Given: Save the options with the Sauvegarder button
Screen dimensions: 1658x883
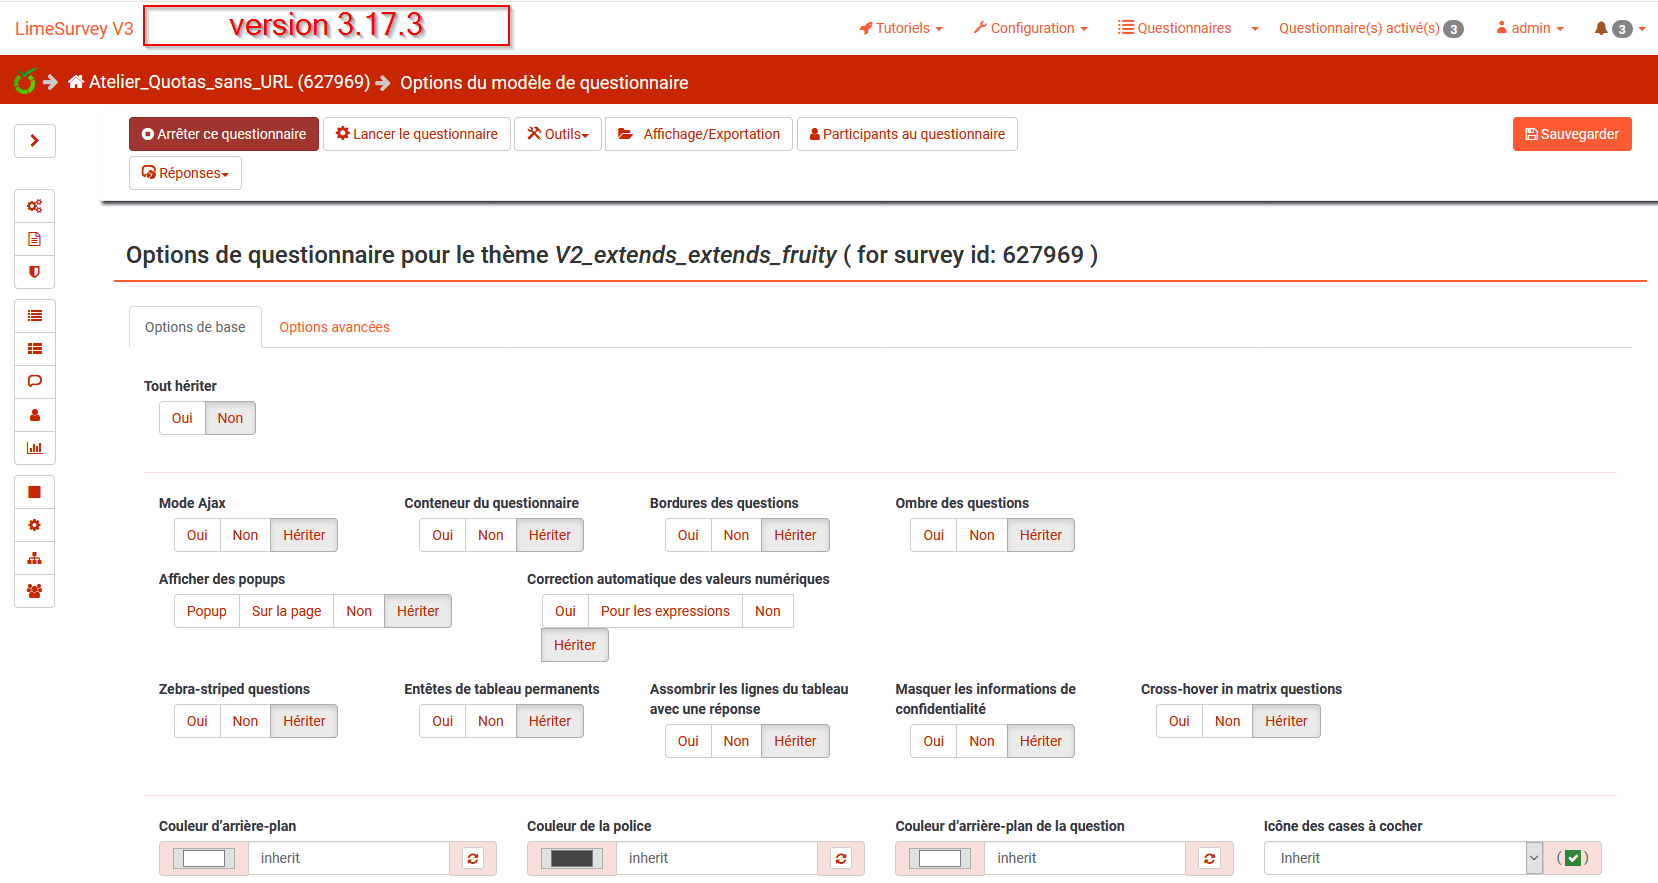Looking at the screenshot, I should (x=1572, y=134).
